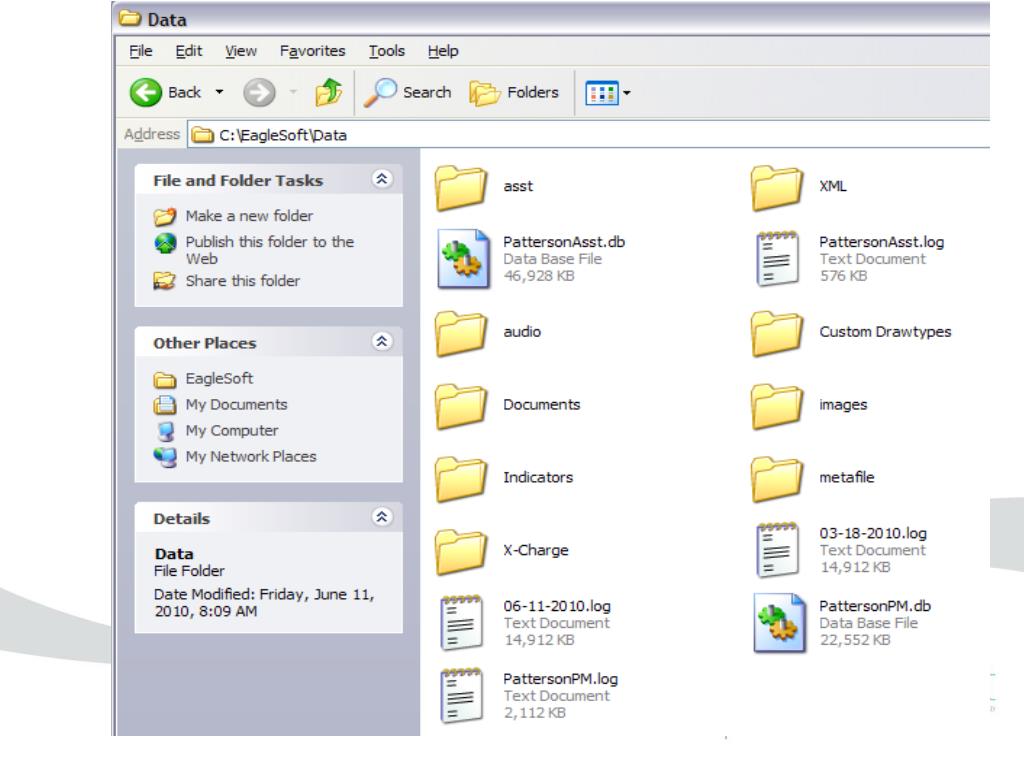
Task: Click the My Network Places icon
Action: [165, 456]
